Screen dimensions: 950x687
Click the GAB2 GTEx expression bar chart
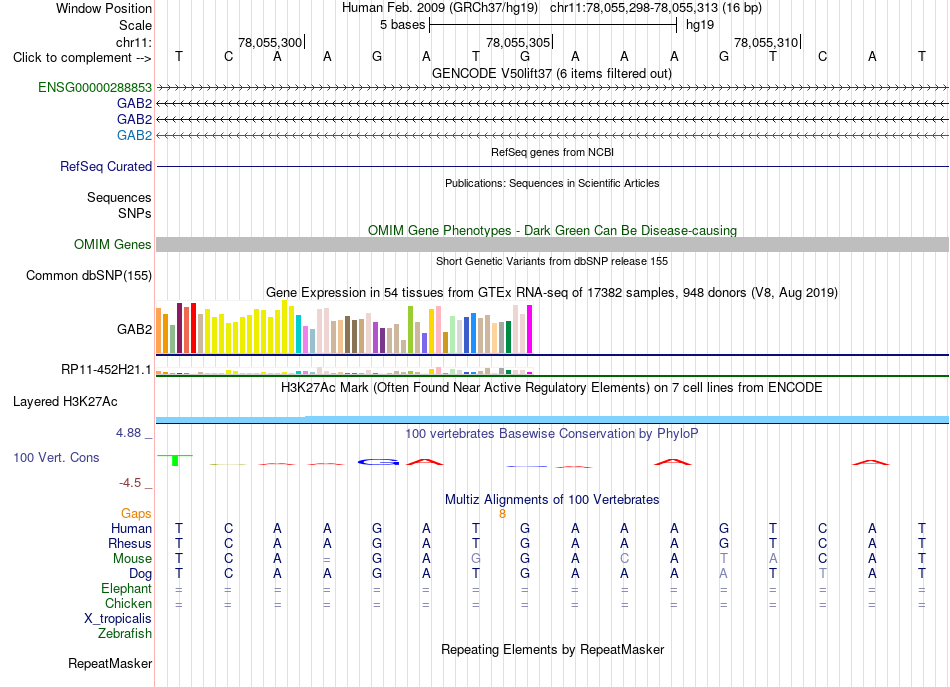click(x=344, y=327)
